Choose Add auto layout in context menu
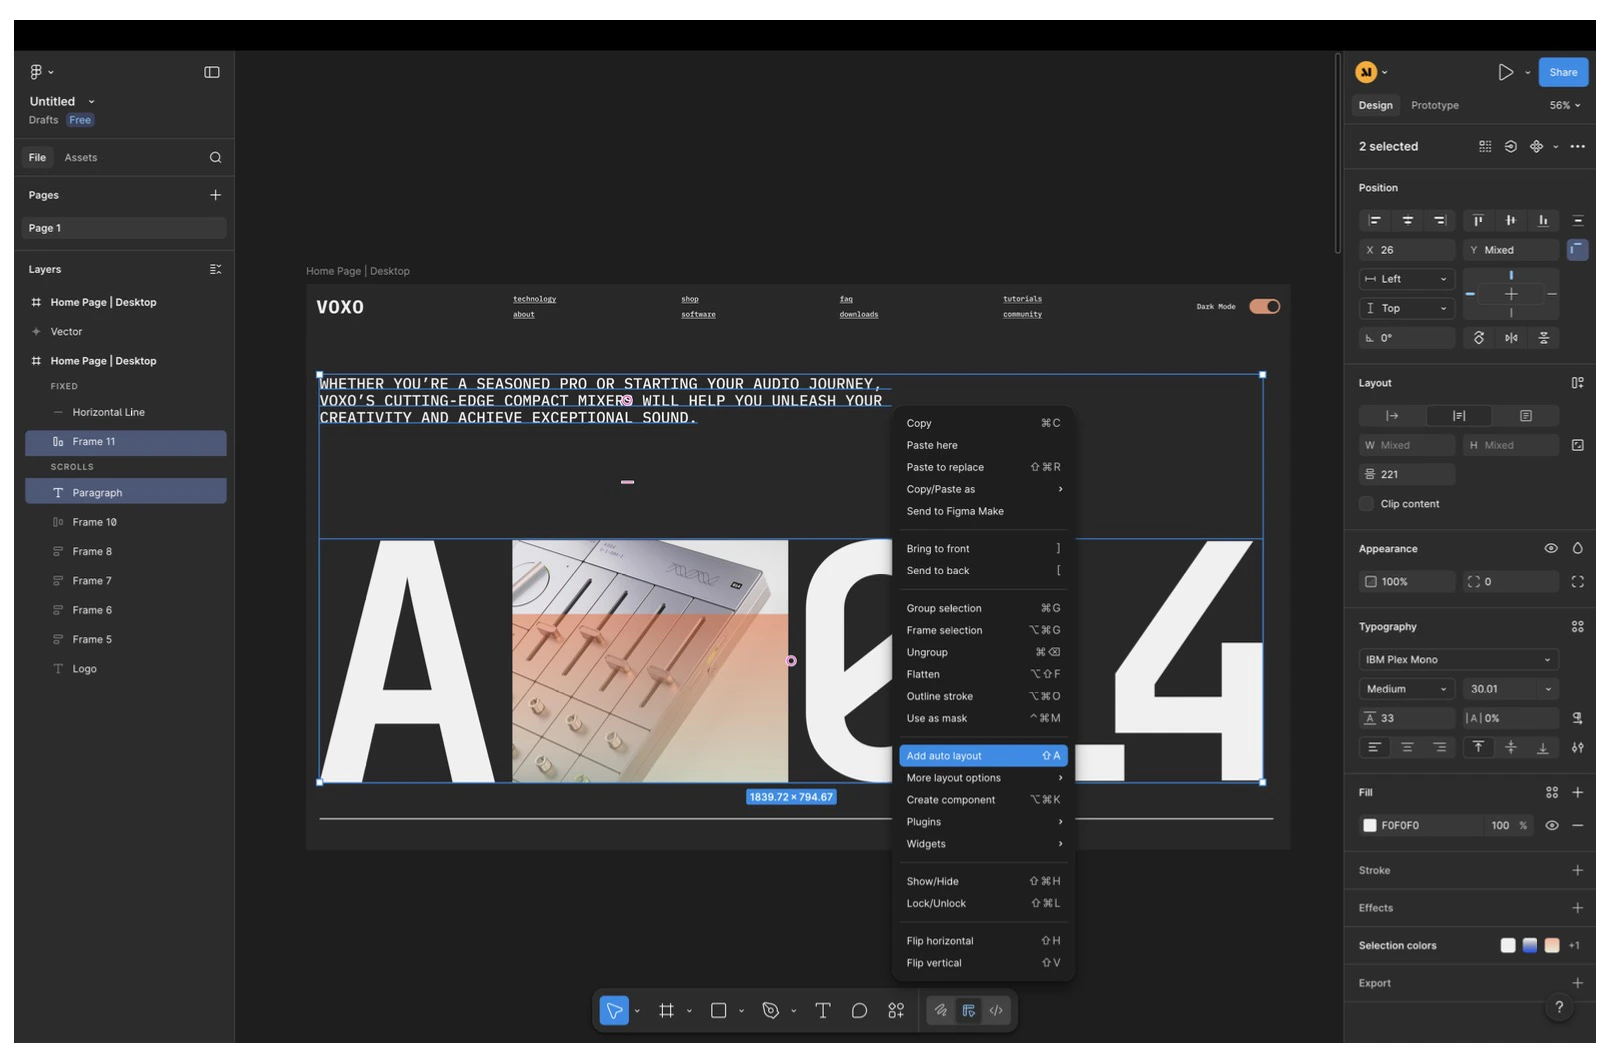 pos(984,756)
